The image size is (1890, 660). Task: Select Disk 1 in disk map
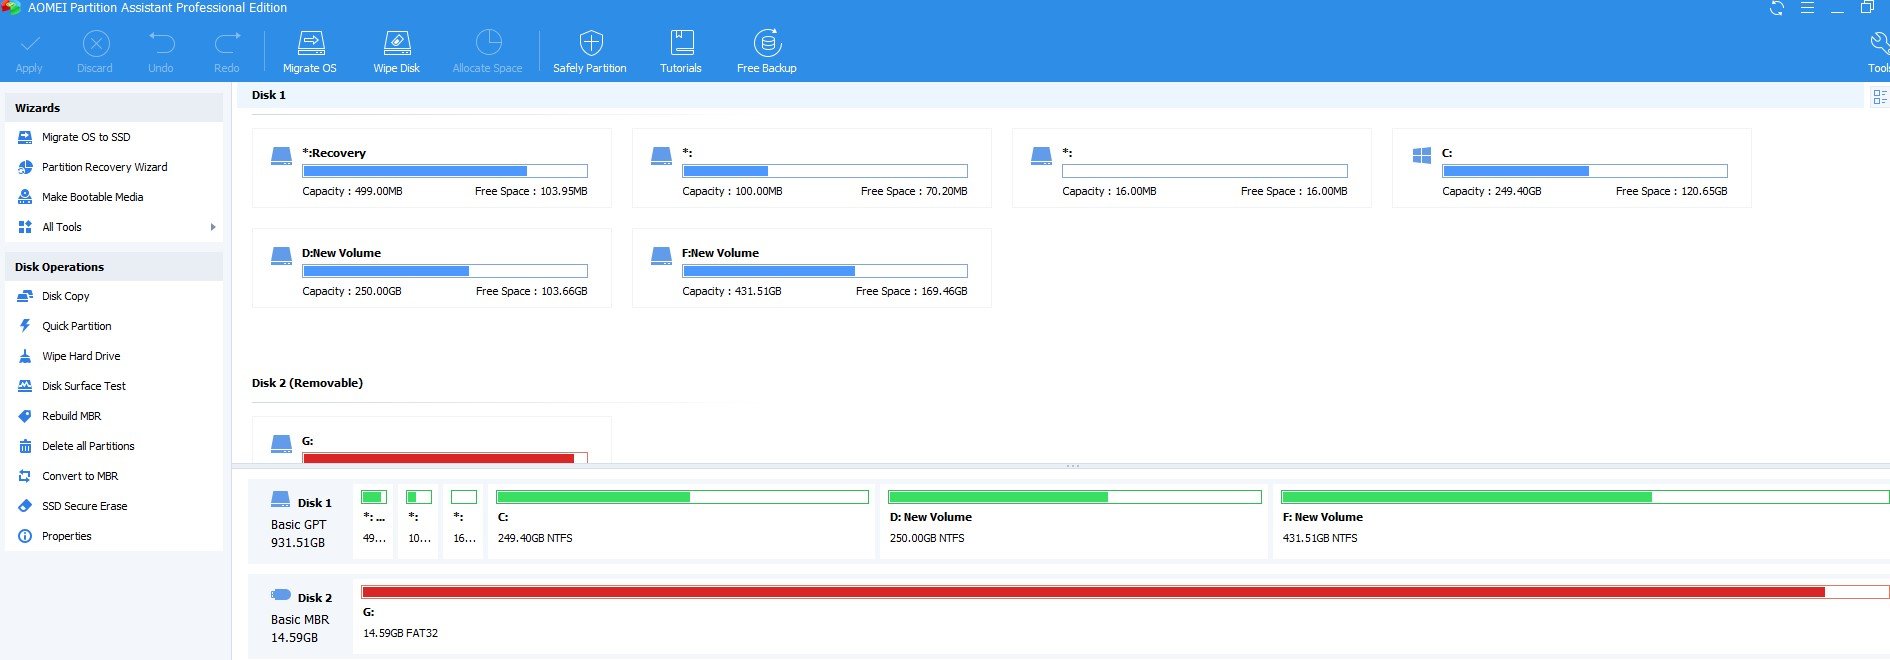point(300,521)
